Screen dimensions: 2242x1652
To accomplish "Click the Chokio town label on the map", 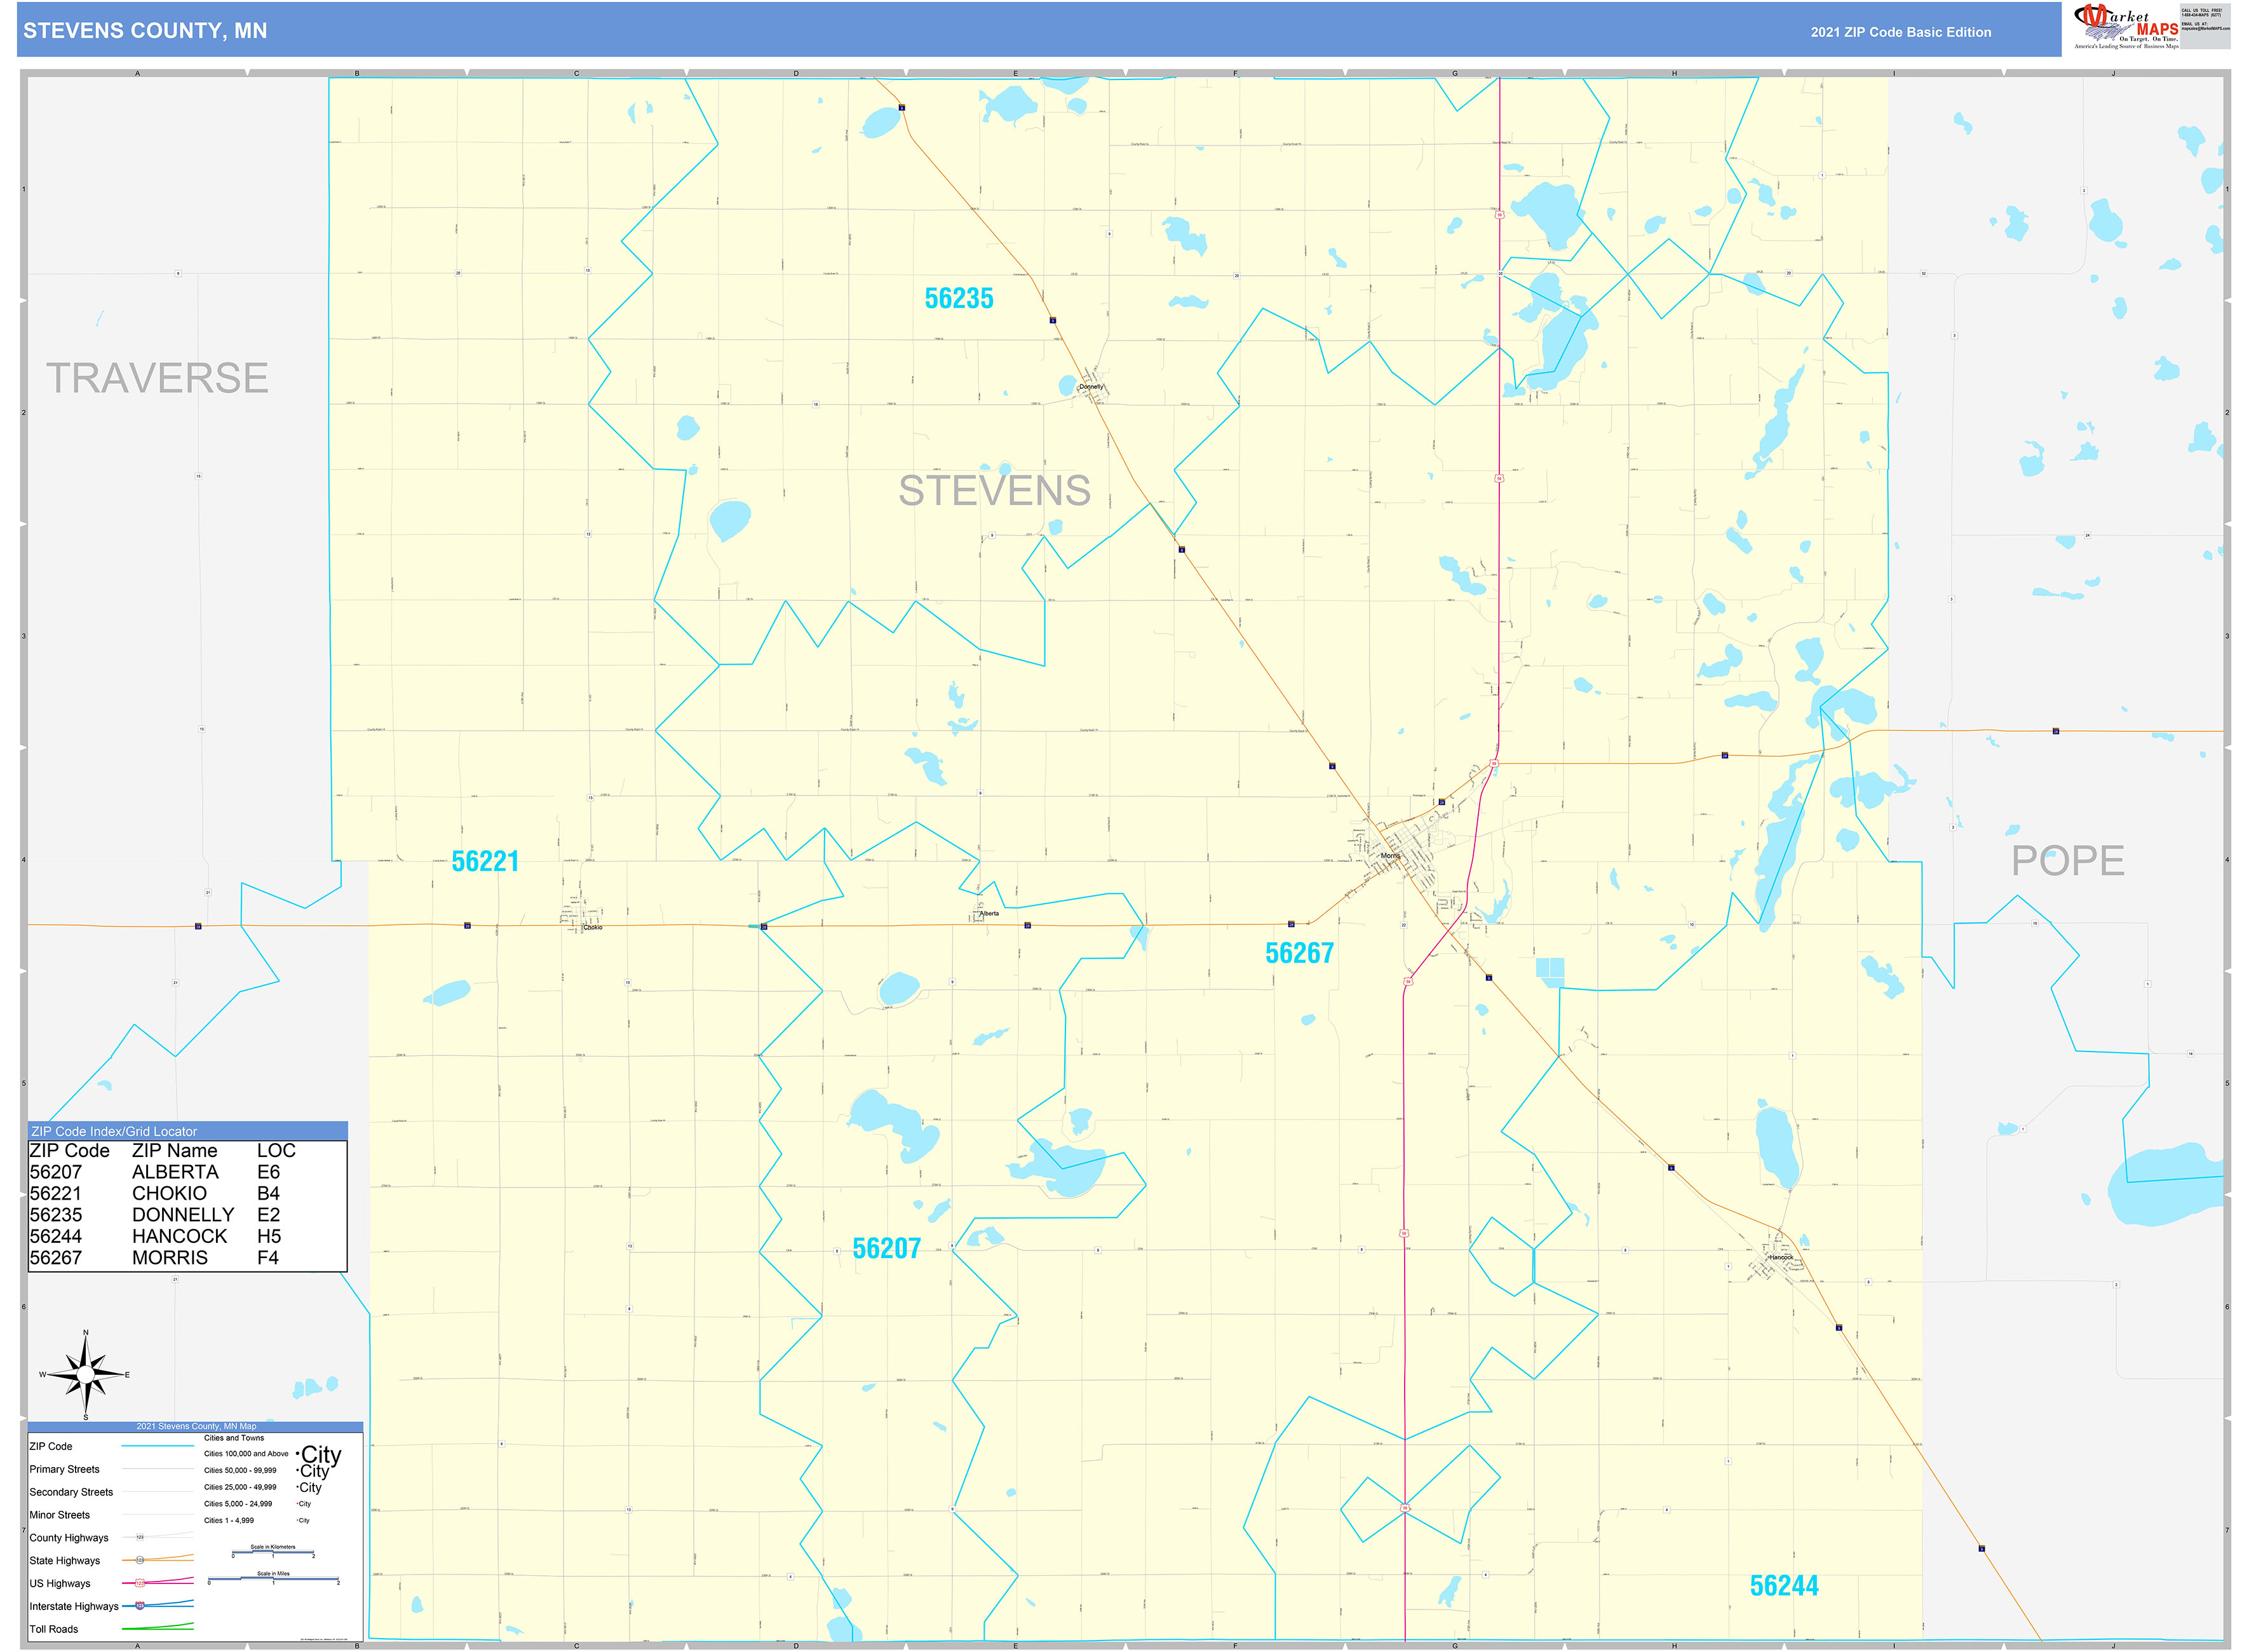I will 593,927.
